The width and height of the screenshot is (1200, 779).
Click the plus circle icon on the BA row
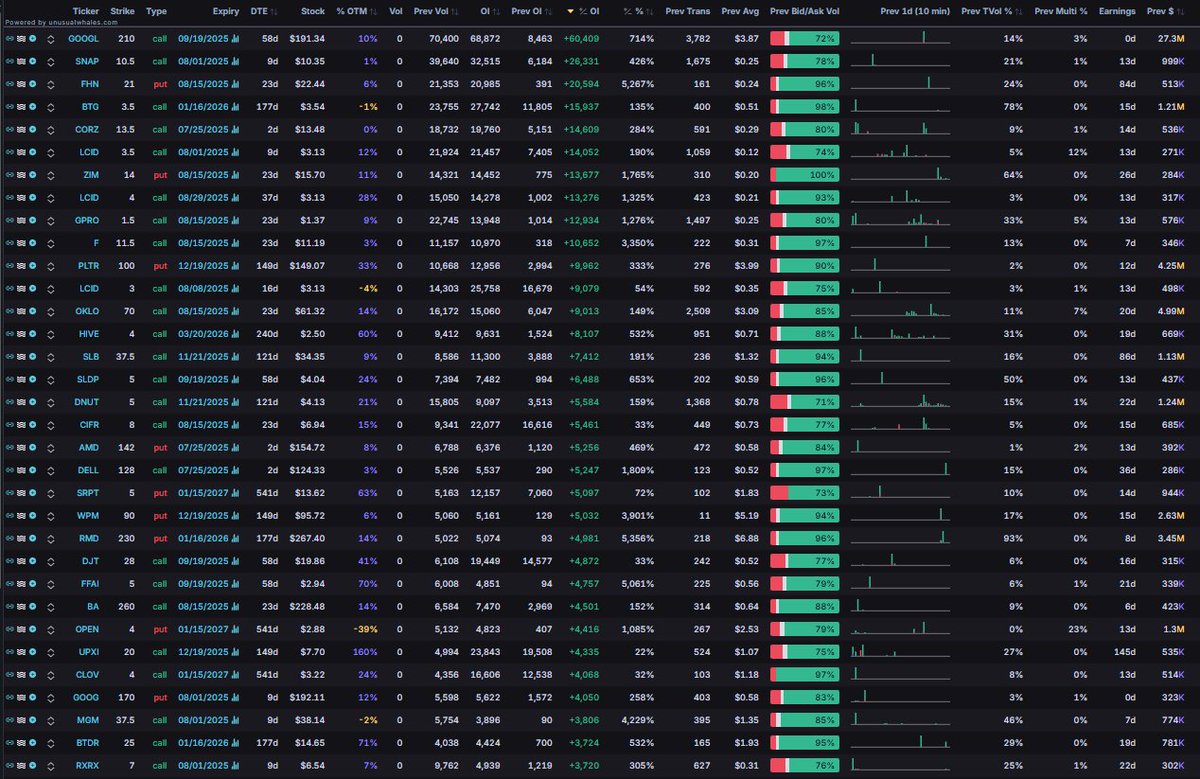point(33,604)
